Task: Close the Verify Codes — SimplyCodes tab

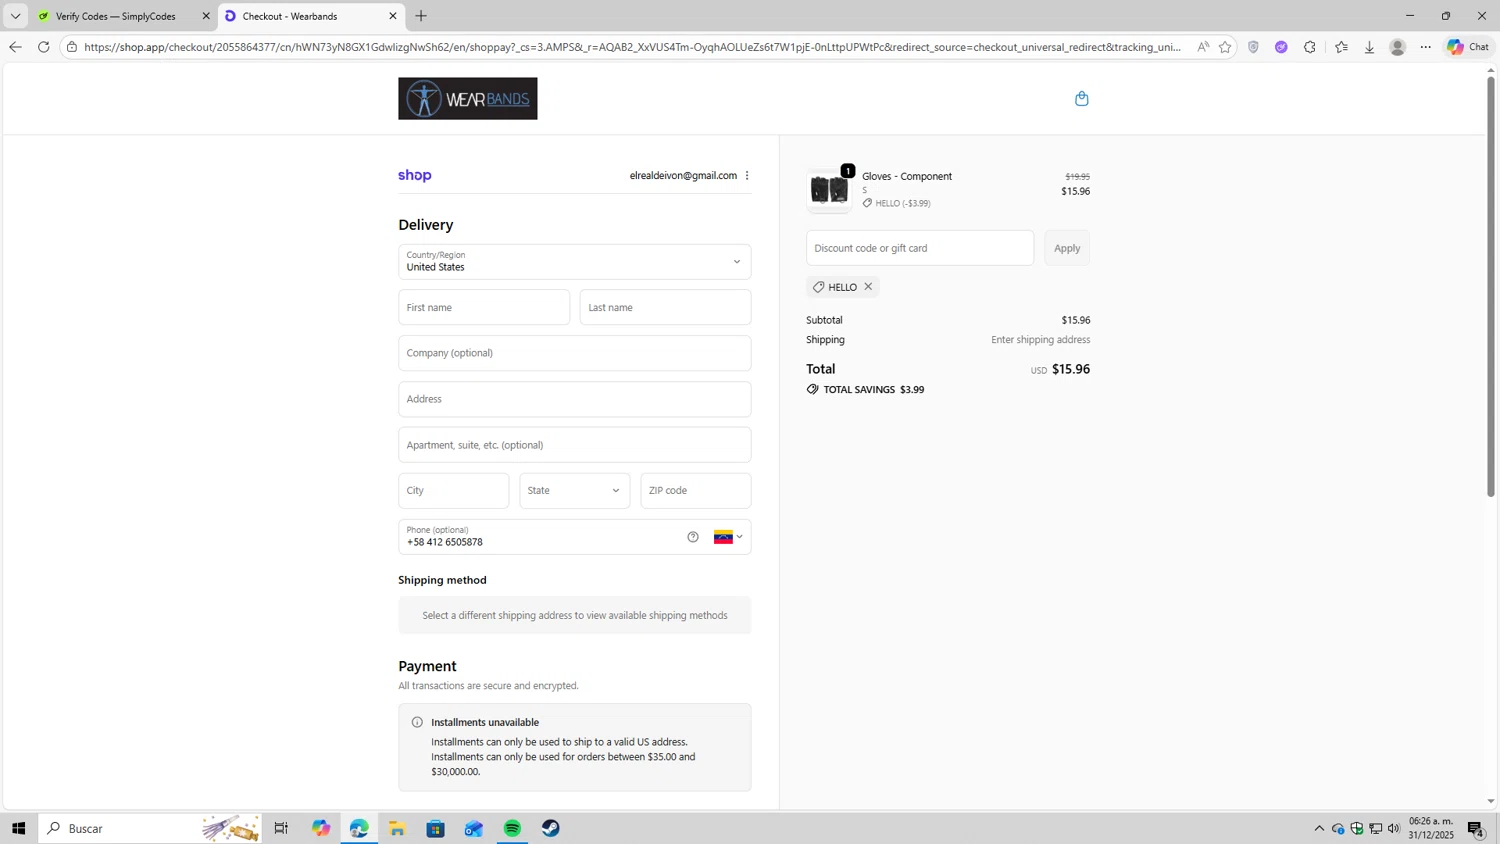Action: (206, 16)
